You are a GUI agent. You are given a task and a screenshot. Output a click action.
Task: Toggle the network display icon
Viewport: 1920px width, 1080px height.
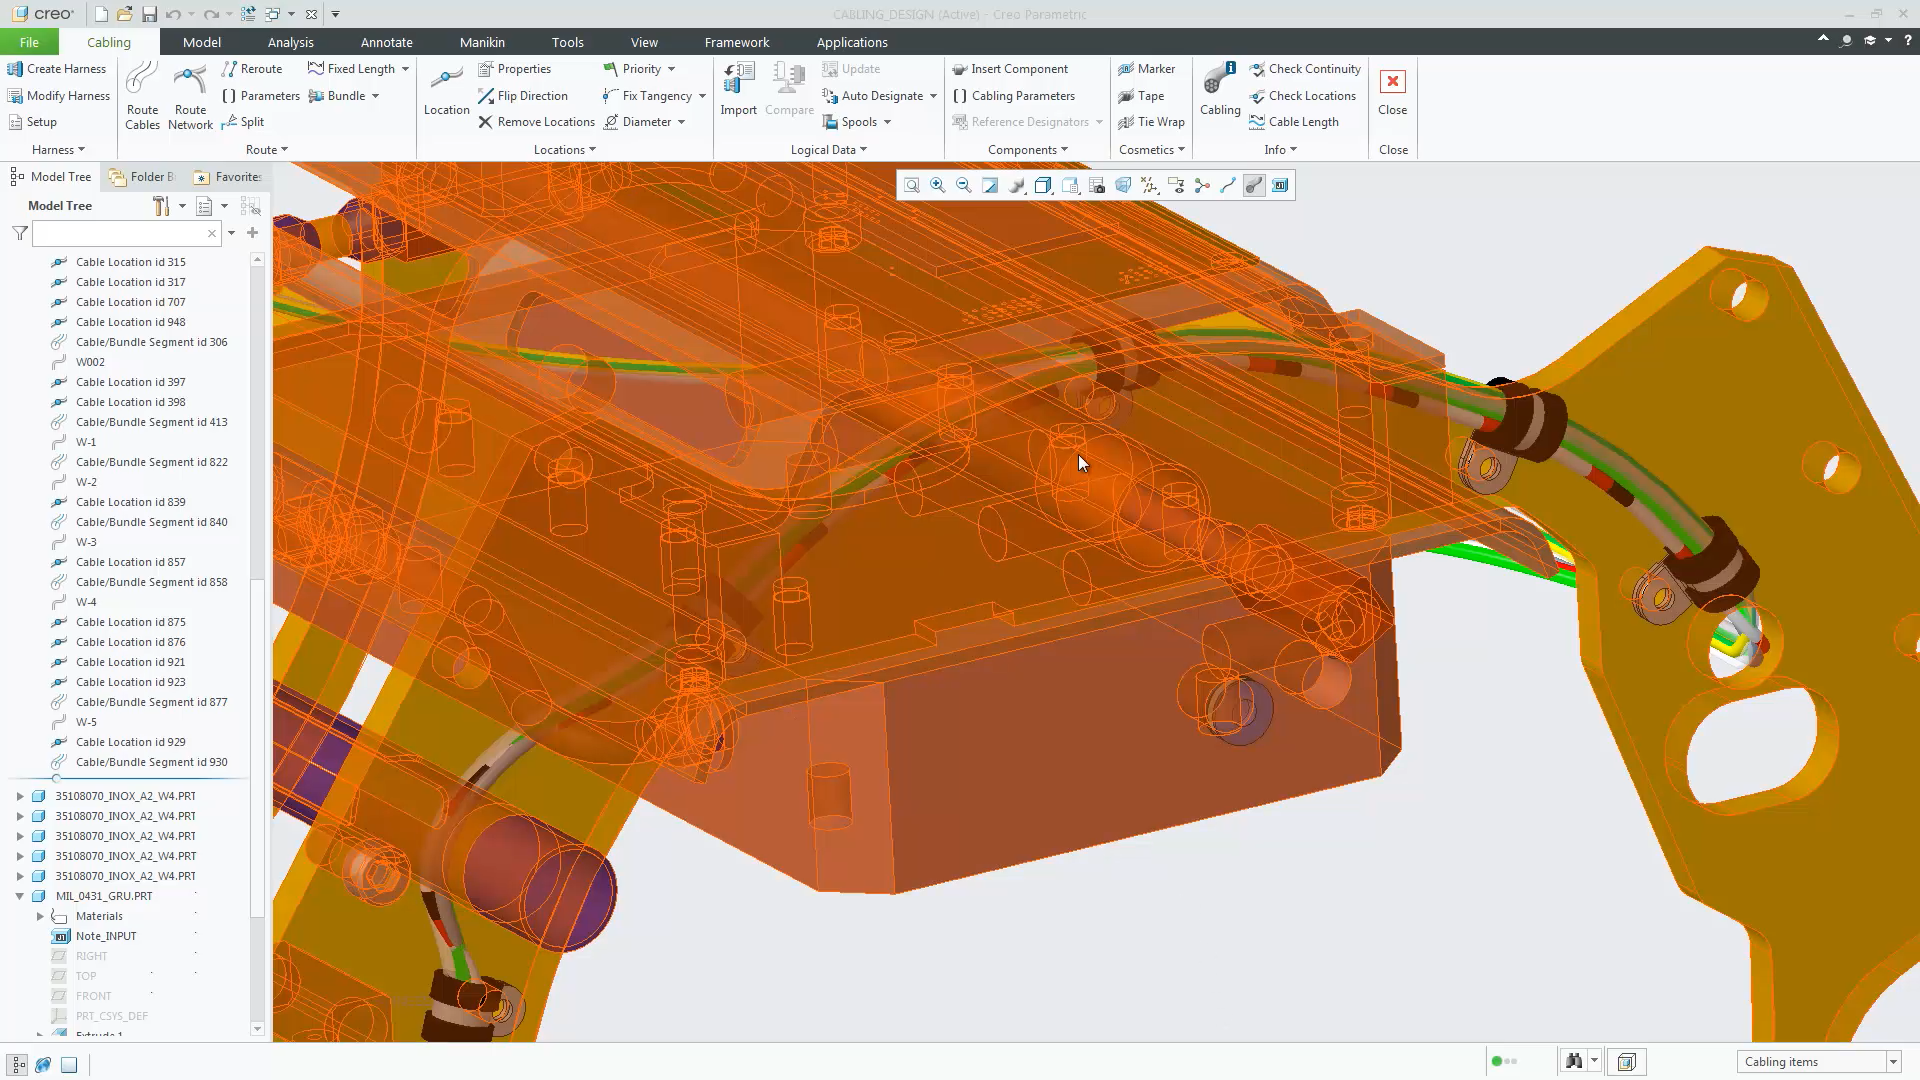1202,185
